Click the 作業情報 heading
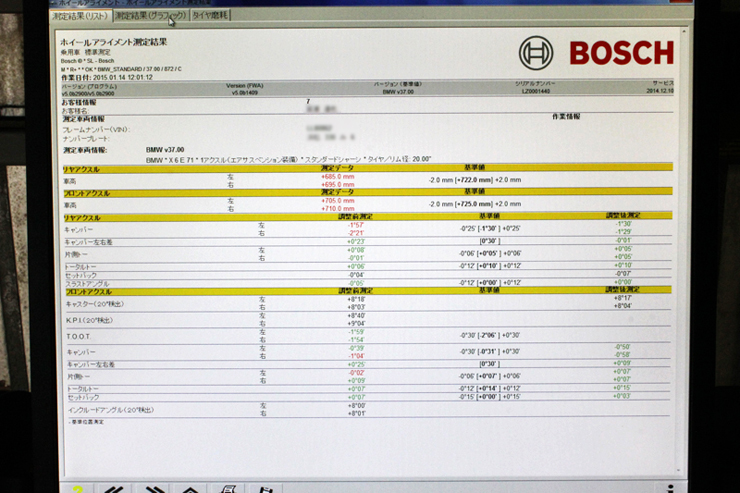Screen dimensions: 740x493 coord(566,117)
